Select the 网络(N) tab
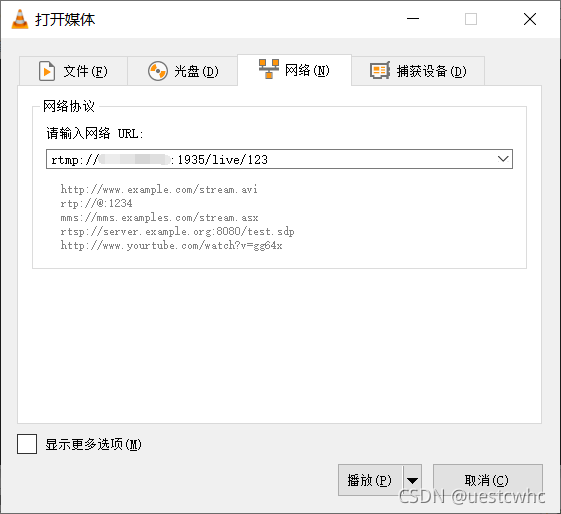561x514 pixels. (294, 70)
